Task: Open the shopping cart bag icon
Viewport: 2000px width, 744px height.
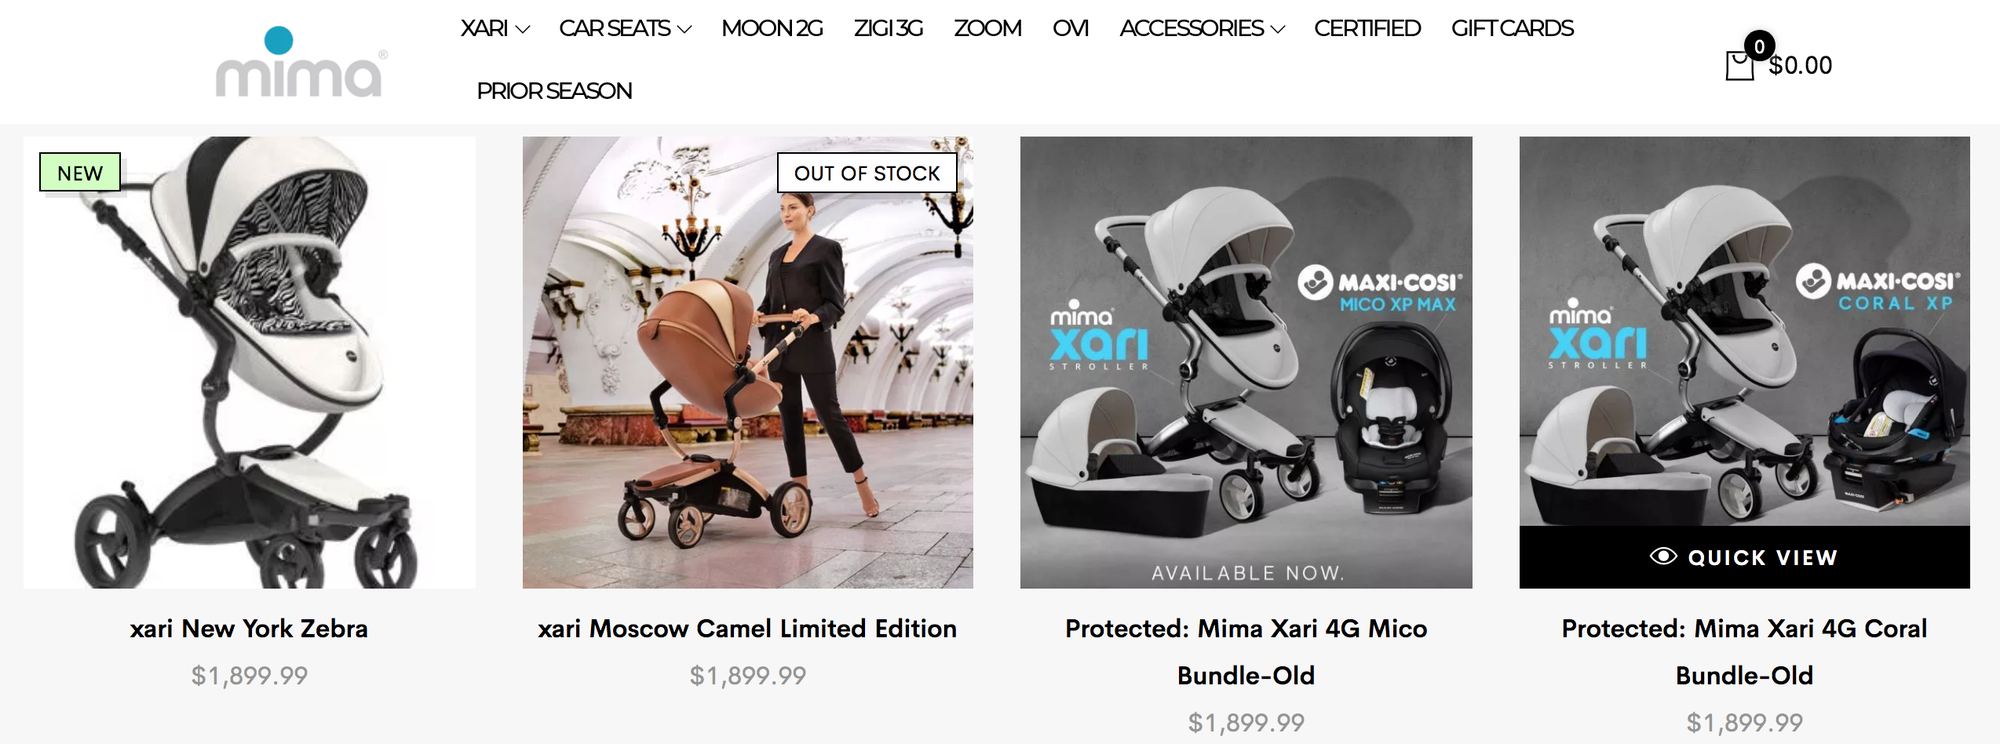Action: point(1740,65)
